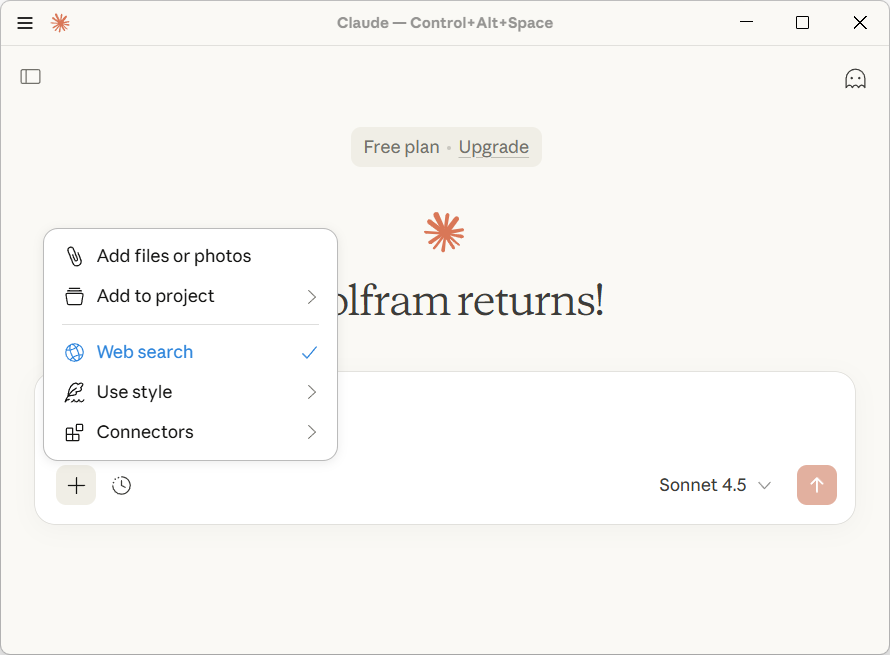Screen dimensions: 890x655
Task: Open the clock history icon
Action: point(121,486)
